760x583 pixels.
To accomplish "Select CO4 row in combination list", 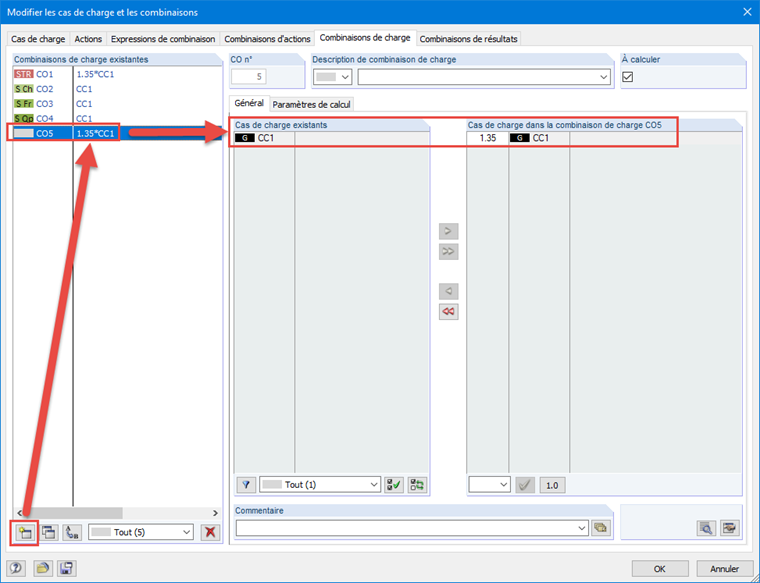I will pos(115,118).
